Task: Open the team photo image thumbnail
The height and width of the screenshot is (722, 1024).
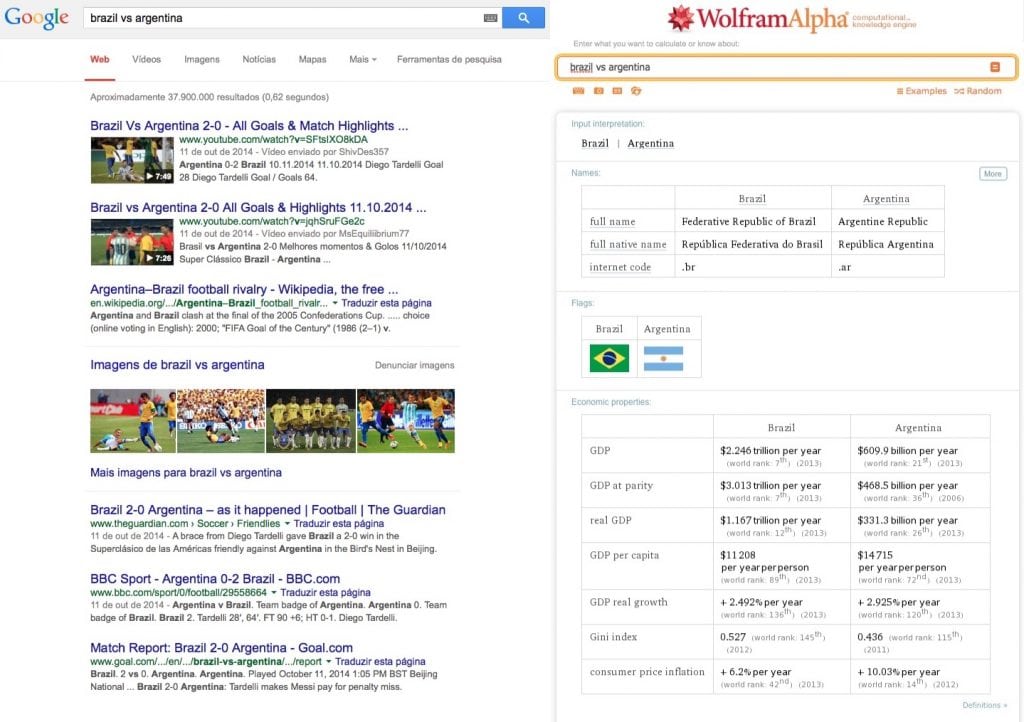Action: [x=311, y=421]
